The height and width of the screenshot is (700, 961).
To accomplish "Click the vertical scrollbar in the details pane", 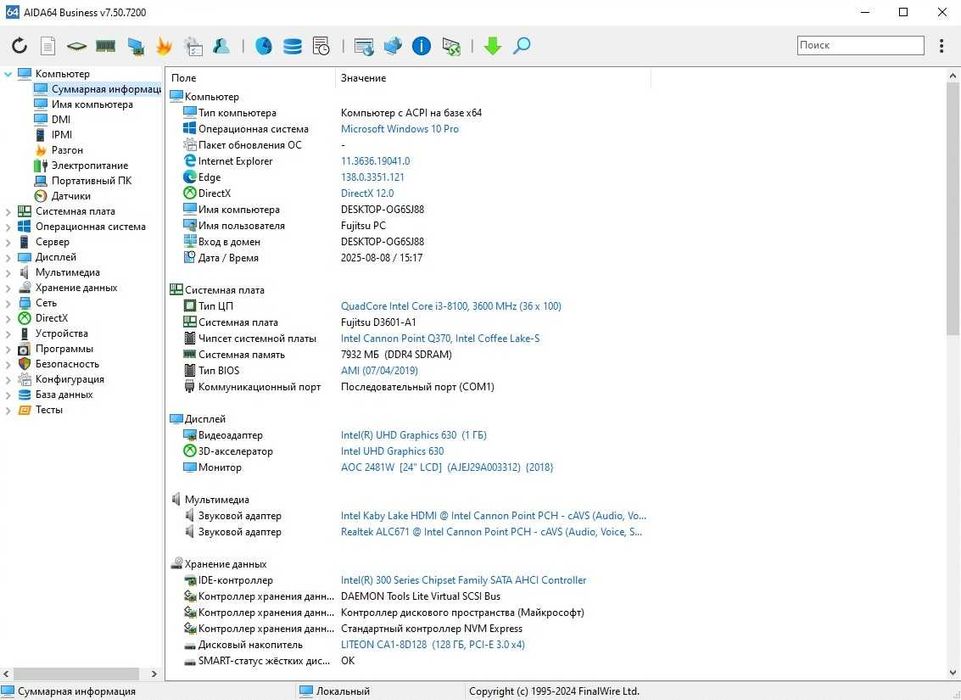I will pos(952,208).
